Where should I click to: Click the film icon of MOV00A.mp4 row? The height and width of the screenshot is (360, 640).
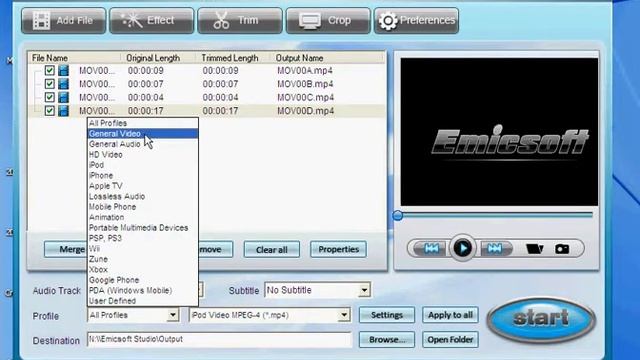[x=63, y=70]
